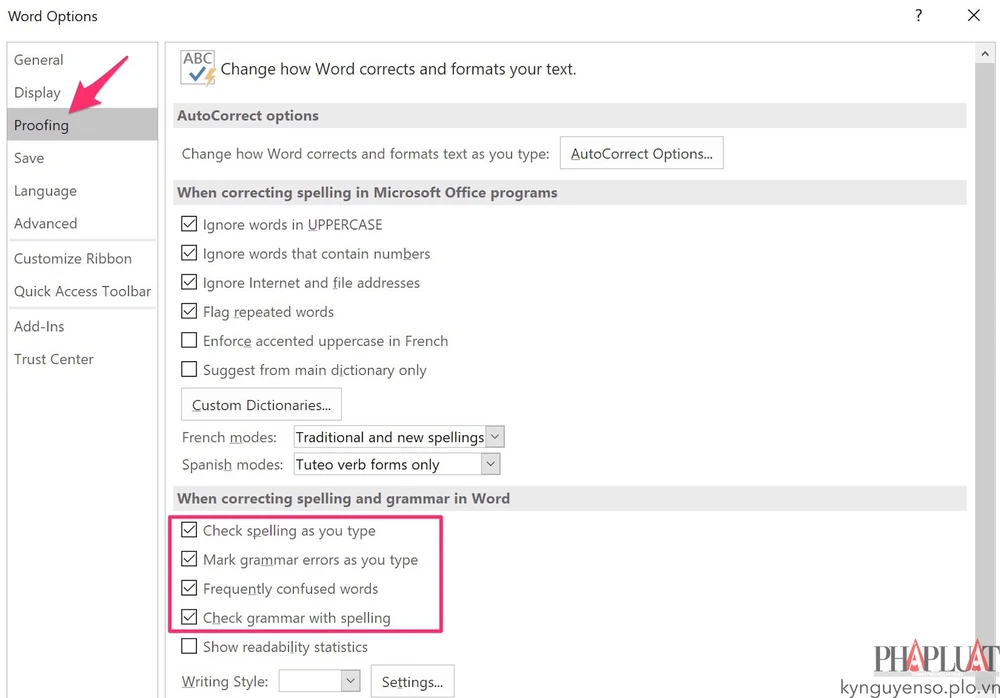
Task: Open the Advanced options category
Action: tap(46, 224)
